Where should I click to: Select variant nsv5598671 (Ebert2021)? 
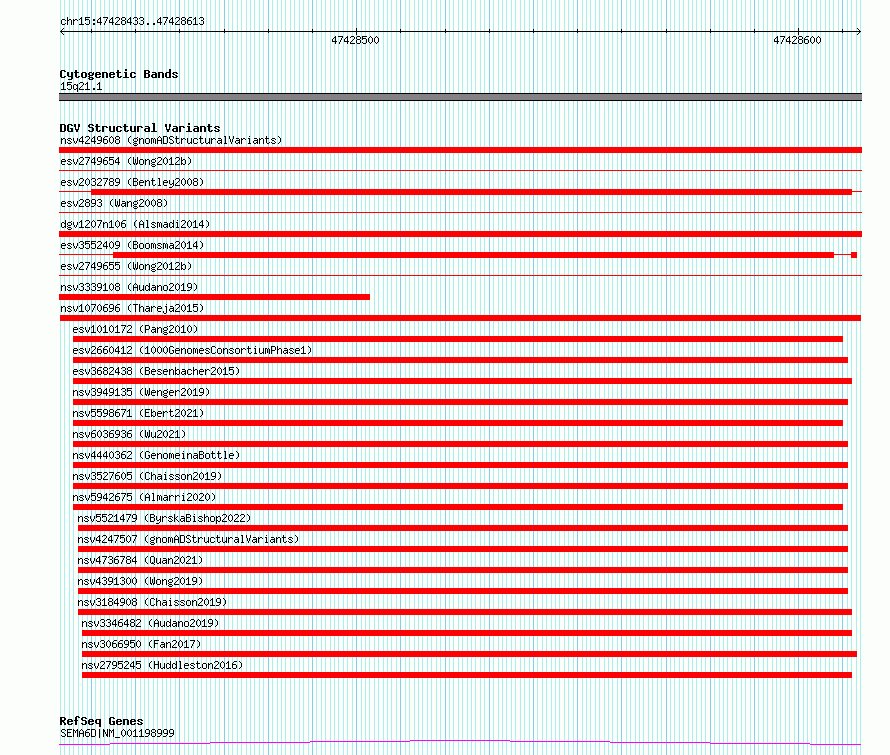pyautogui.click(x=138, y=413)
